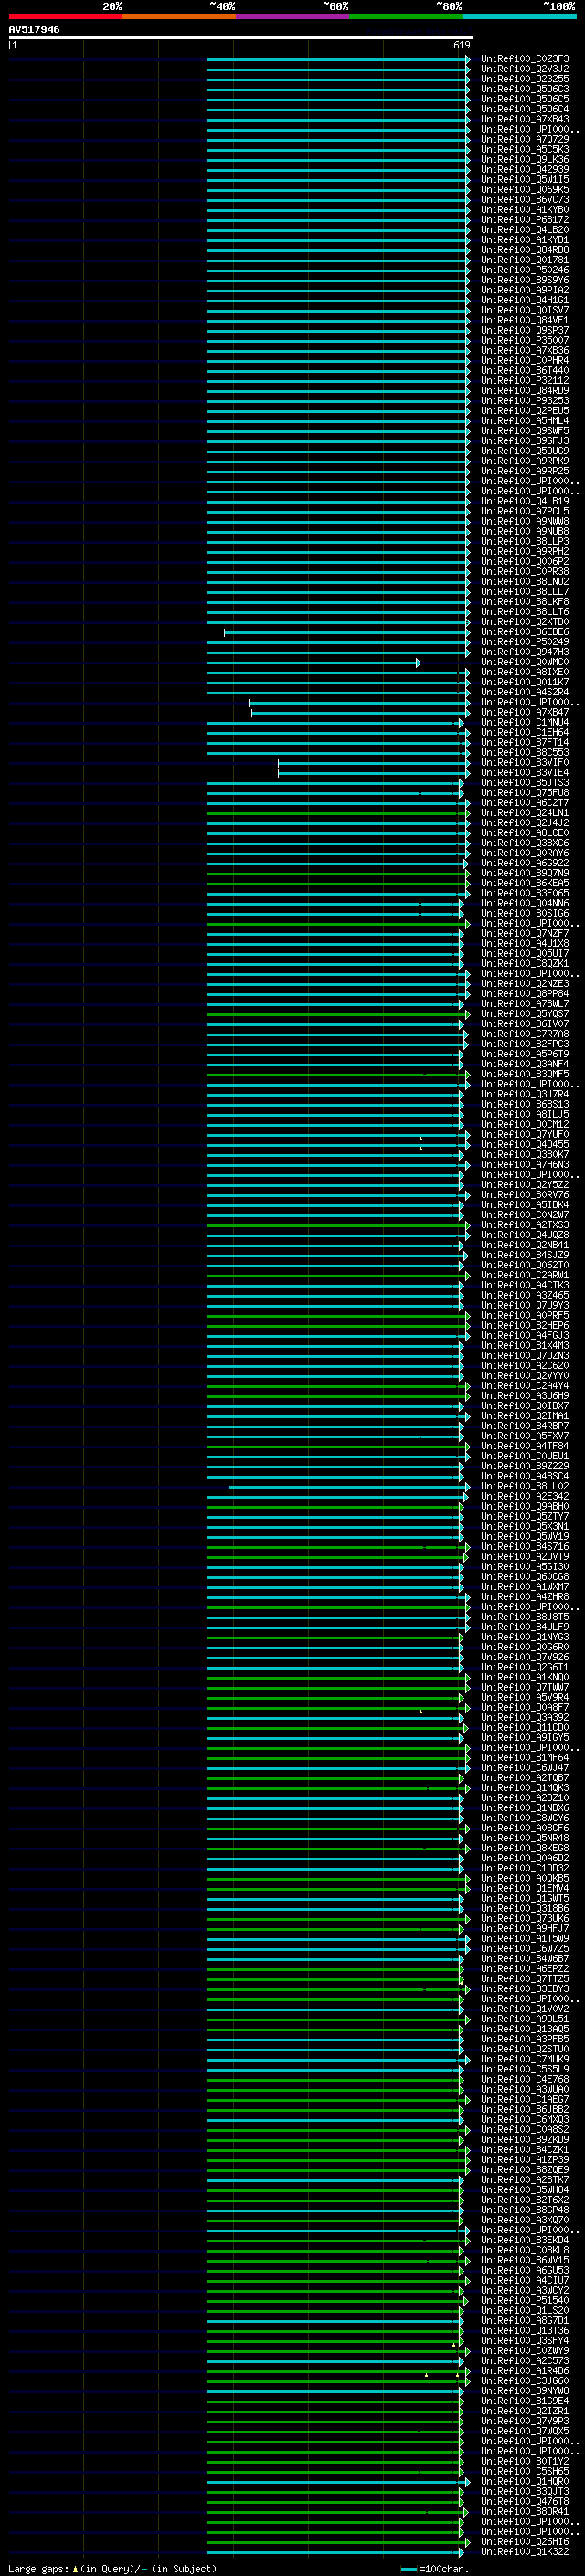Select hit label UniRef100_B8LLL7
The height and width of the screenshot is (2576, 585).
[x=525, y=592]
